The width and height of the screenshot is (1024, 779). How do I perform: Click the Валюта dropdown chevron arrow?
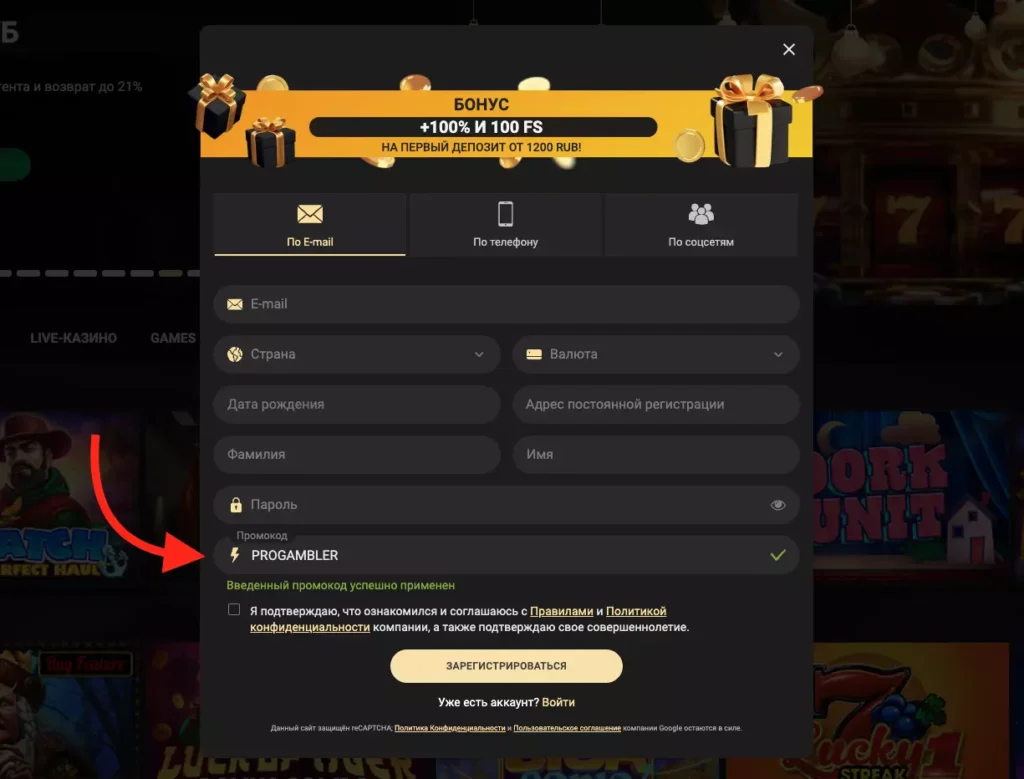[778, 355]
